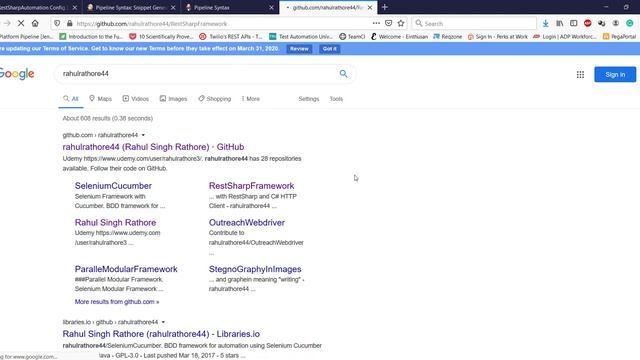
Task: Open the Downloads arrow in toolbar
Action: 545,23
